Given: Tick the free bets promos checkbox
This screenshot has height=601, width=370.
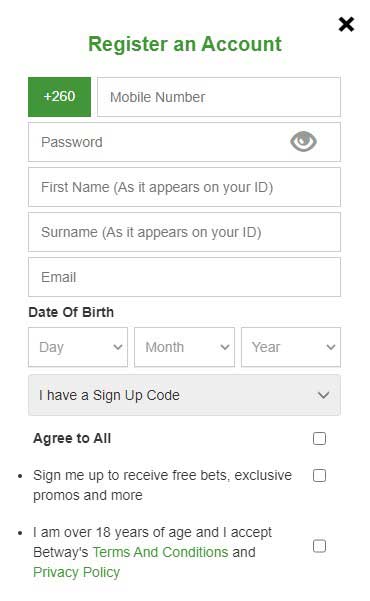Looking at the screenshot, I should click(x=319, y=476).
